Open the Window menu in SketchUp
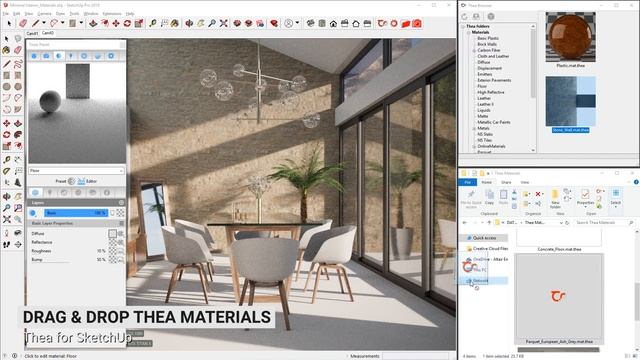Image resolution: width=640 pixels, height=360 pixels. pyautogui.click(x=91, y=14)
